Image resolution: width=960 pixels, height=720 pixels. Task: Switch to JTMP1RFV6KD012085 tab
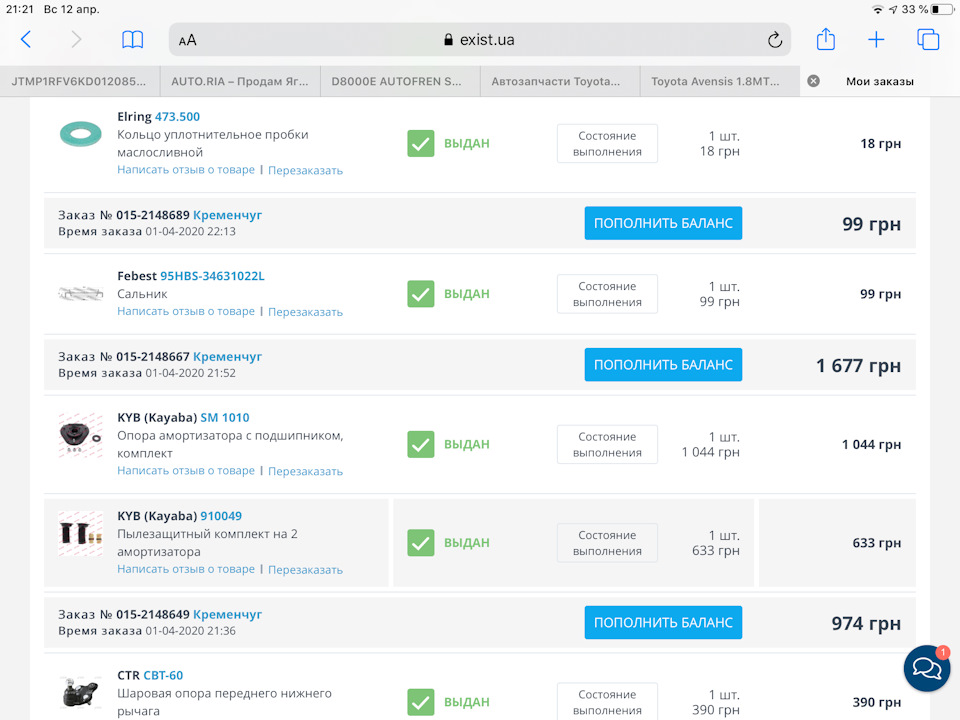[x=80, y=81]
